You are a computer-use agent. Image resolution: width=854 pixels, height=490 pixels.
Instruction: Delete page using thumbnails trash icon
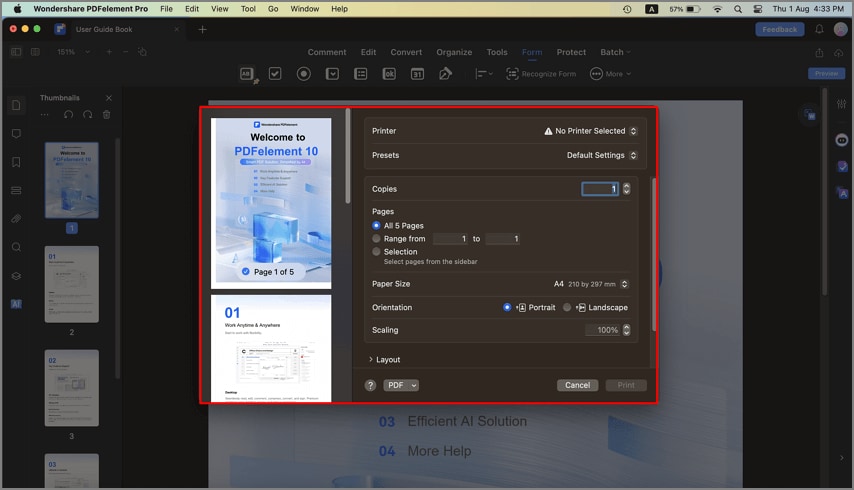(107, 115)
